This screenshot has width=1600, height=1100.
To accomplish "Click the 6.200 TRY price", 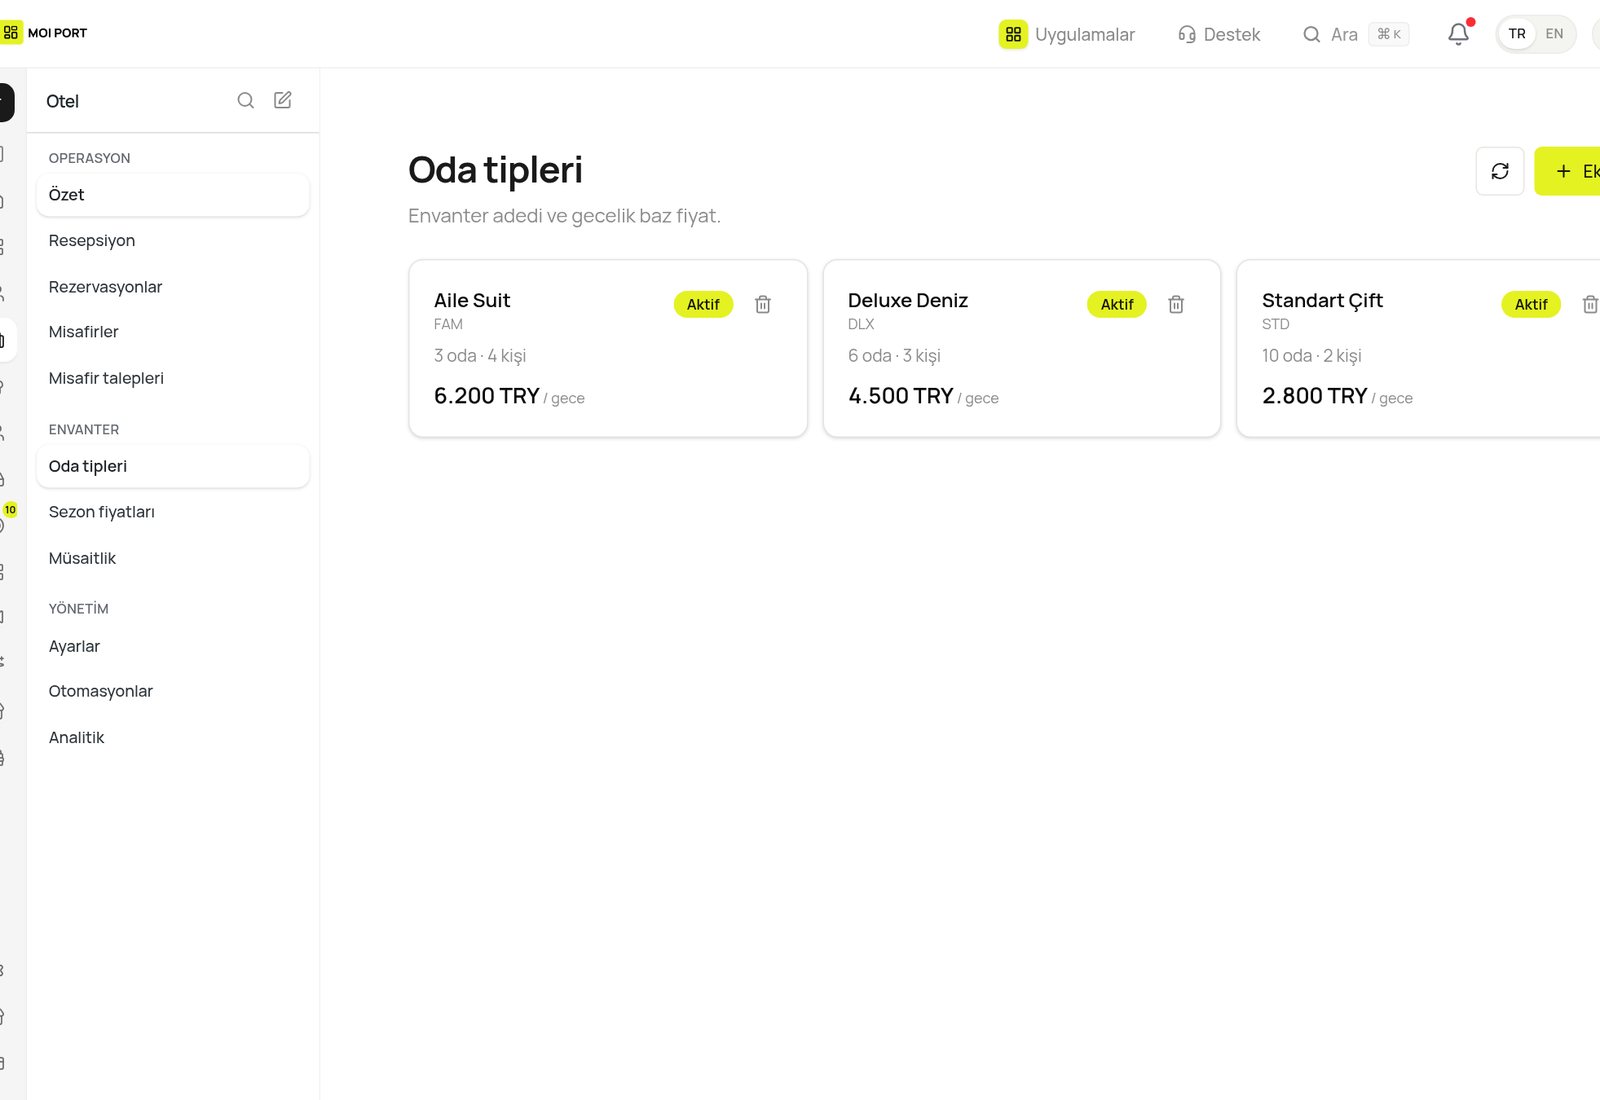I will point(487,396).
